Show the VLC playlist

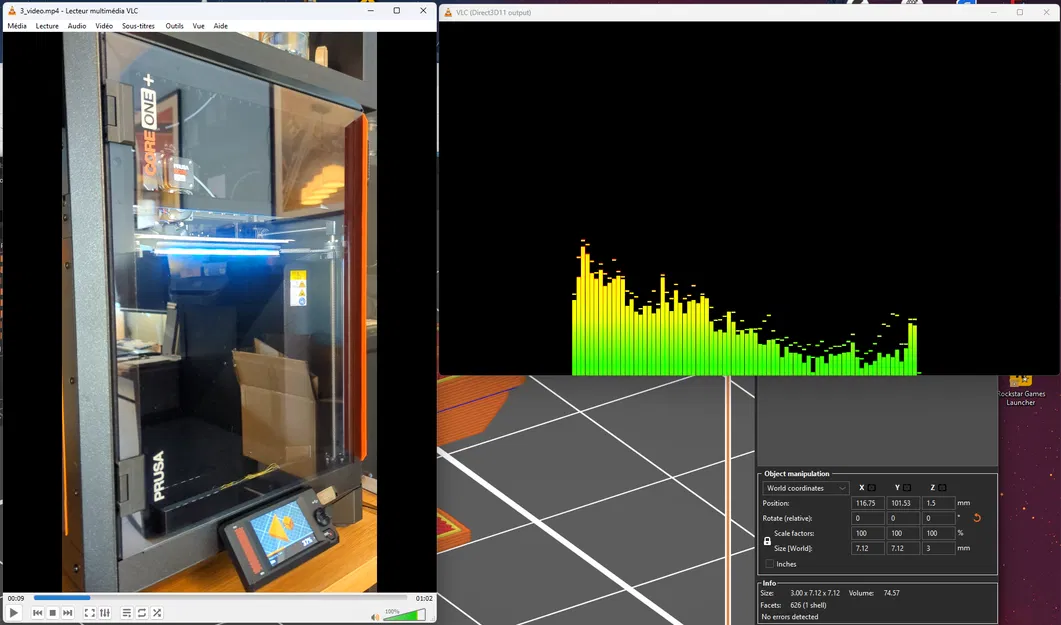127,613
